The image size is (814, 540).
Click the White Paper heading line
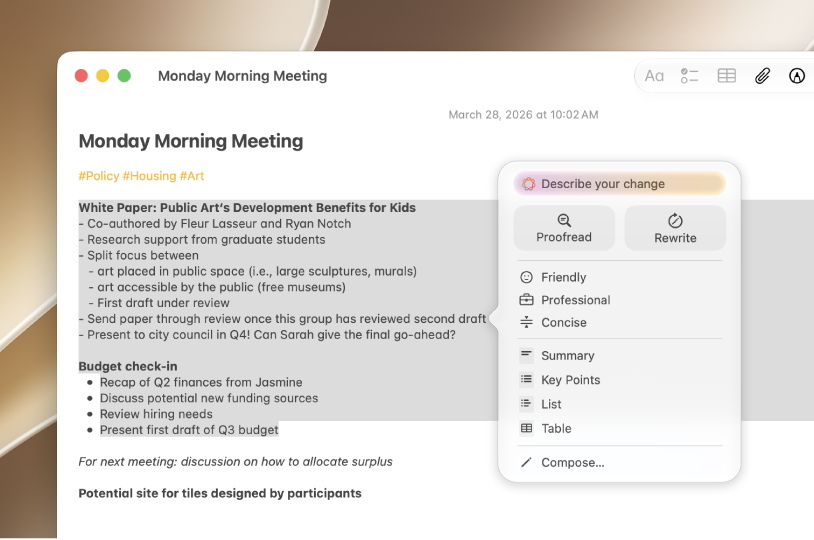(247, 208)
